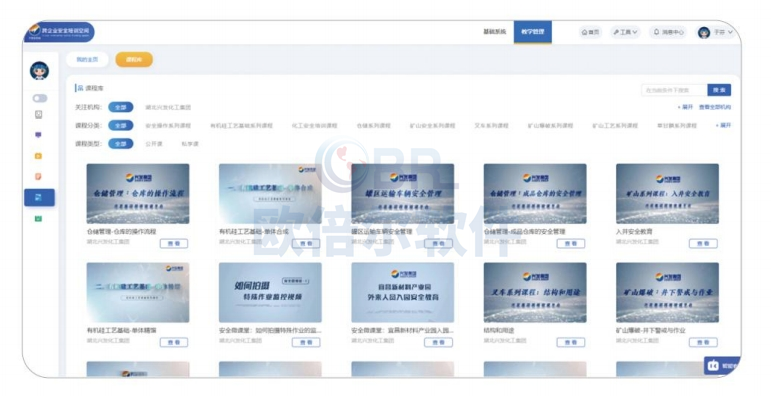Switch to the 教学管理 top menu
This screenshot has width=771, height=396.
coord(533,32)
